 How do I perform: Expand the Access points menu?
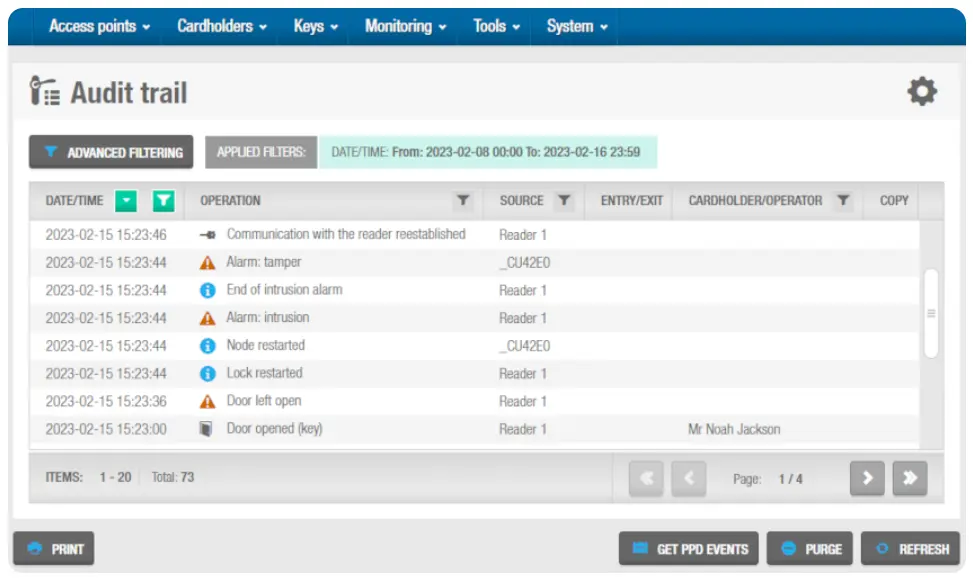click(x=99, y=27)
